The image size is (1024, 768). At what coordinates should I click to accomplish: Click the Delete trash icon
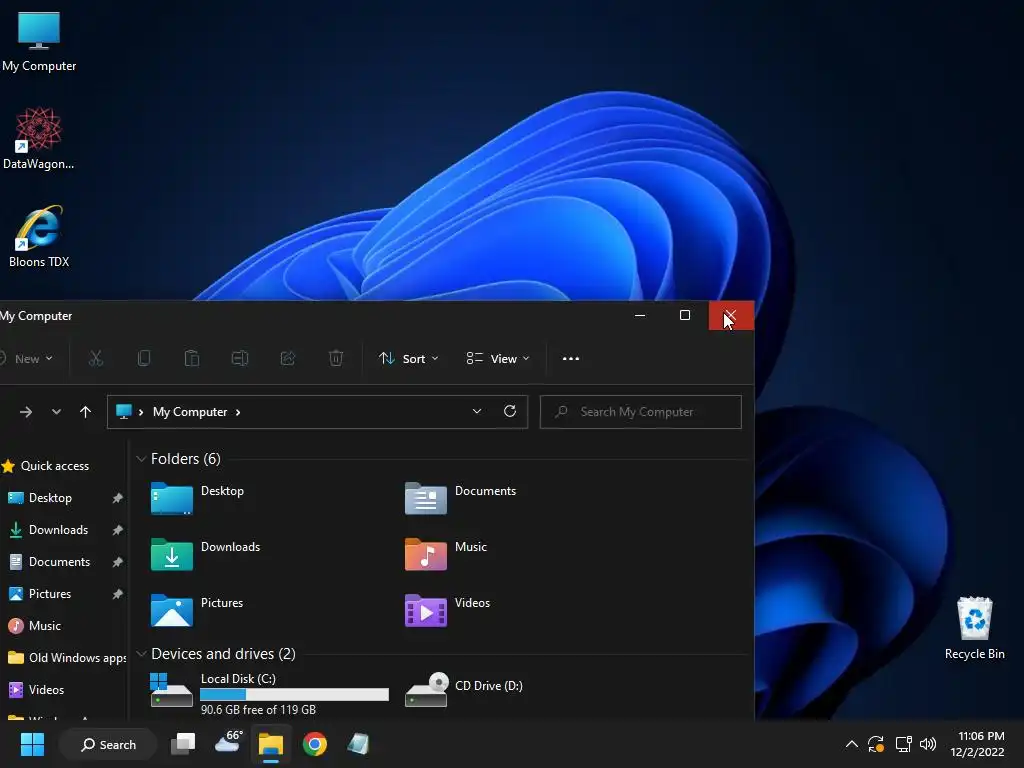click(x=336, y=358)
